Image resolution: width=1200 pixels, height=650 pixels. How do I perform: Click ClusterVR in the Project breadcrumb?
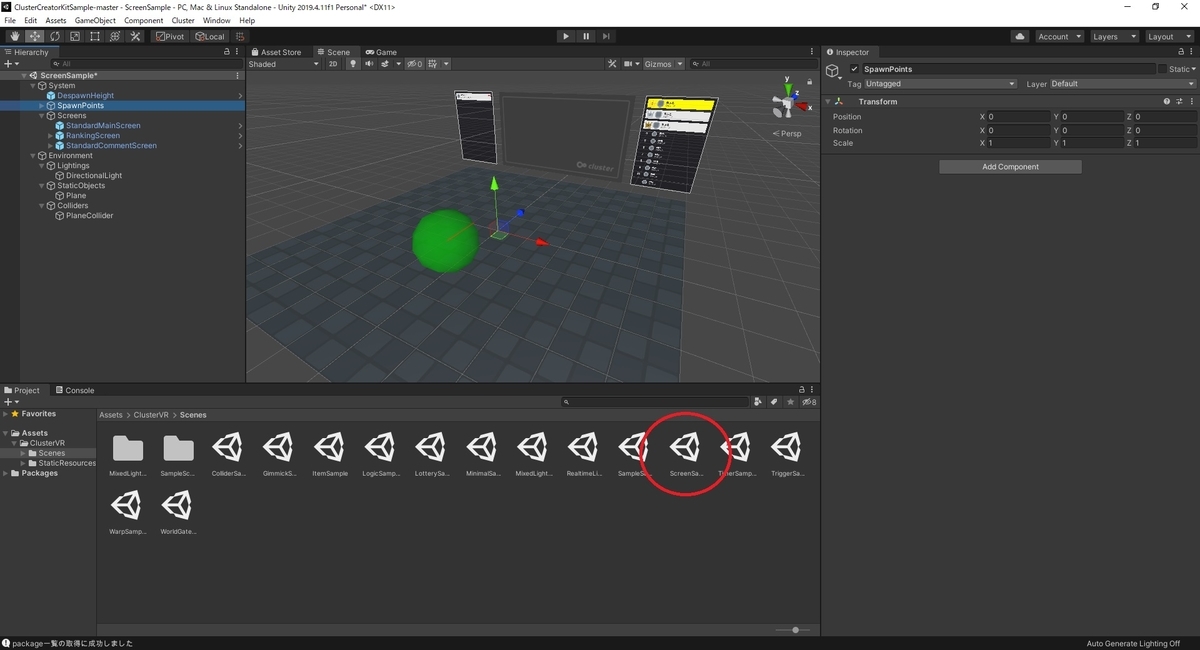[151, 415]
